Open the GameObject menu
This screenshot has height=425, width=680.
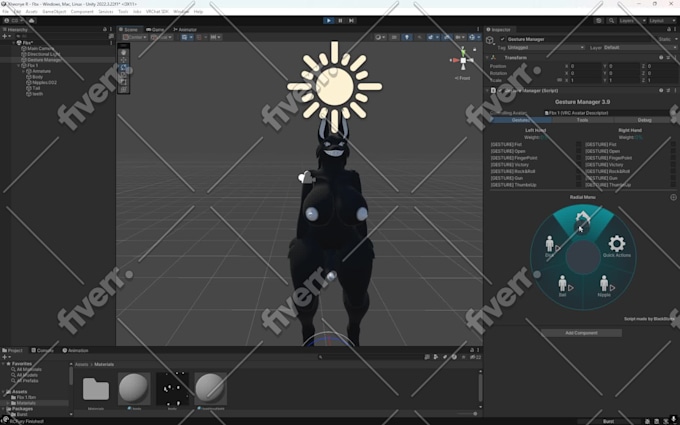coord(54,12)
